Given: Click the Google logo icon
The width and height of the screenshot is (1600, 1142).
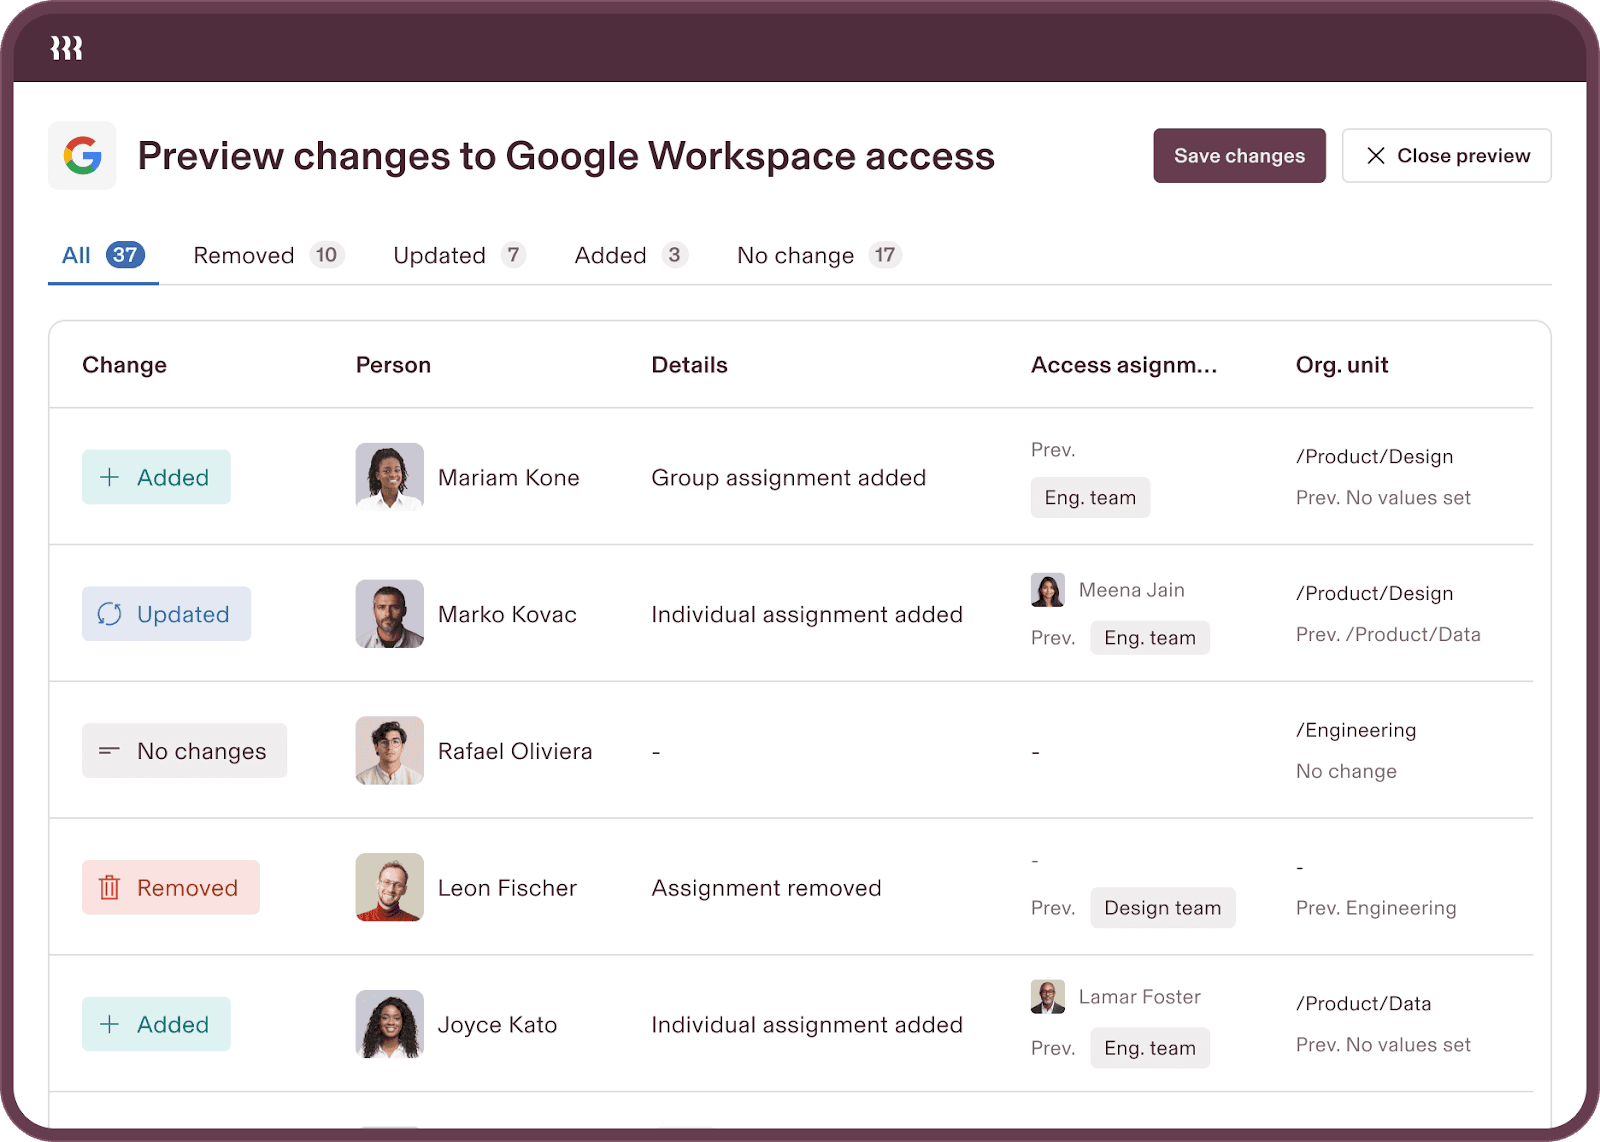Looking at the screenshot, I should click(82, 156).
